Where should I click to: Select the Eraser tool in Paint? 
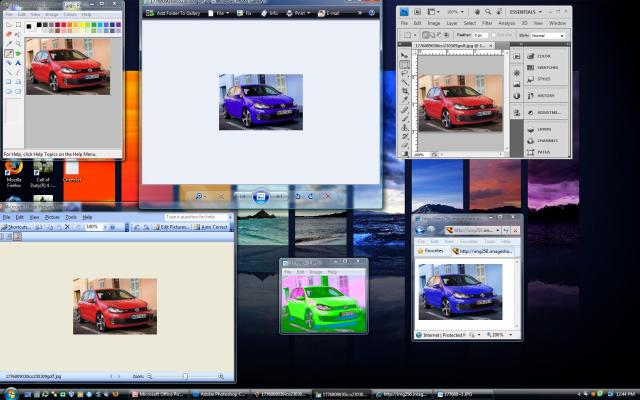tap(9, 34)
